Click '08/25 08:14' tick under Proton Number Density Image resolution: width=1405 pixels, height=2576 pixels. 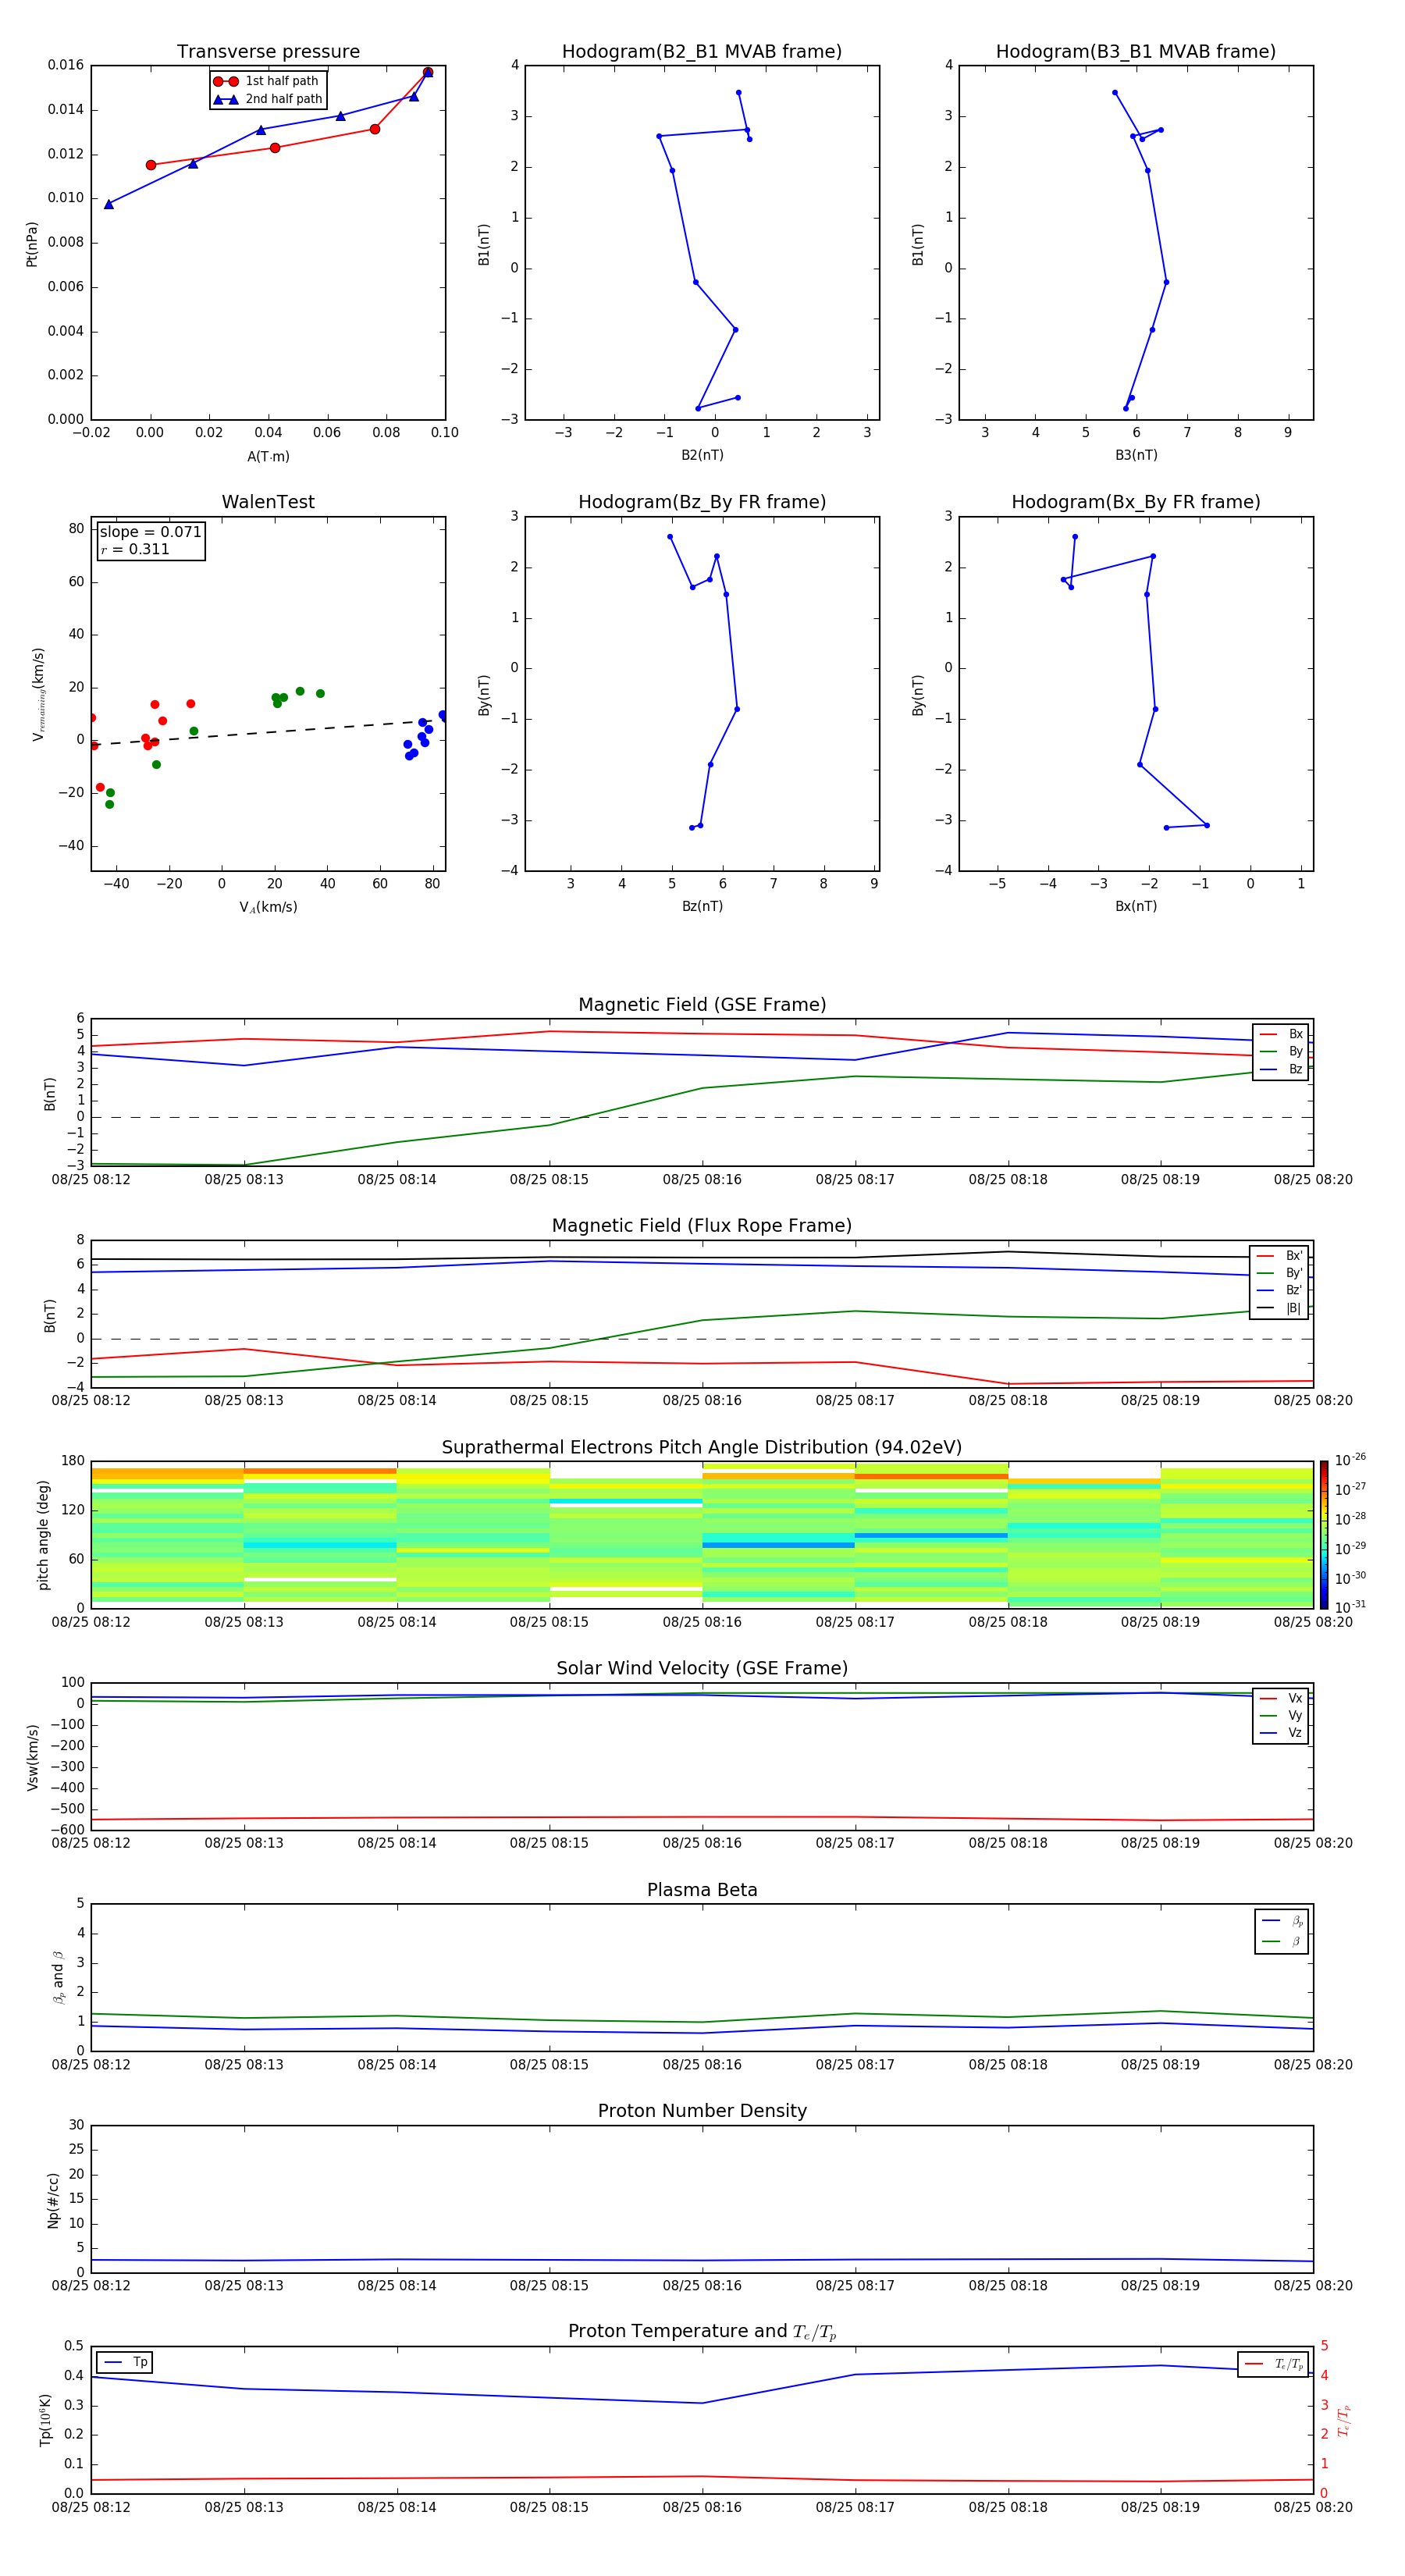397,2286
